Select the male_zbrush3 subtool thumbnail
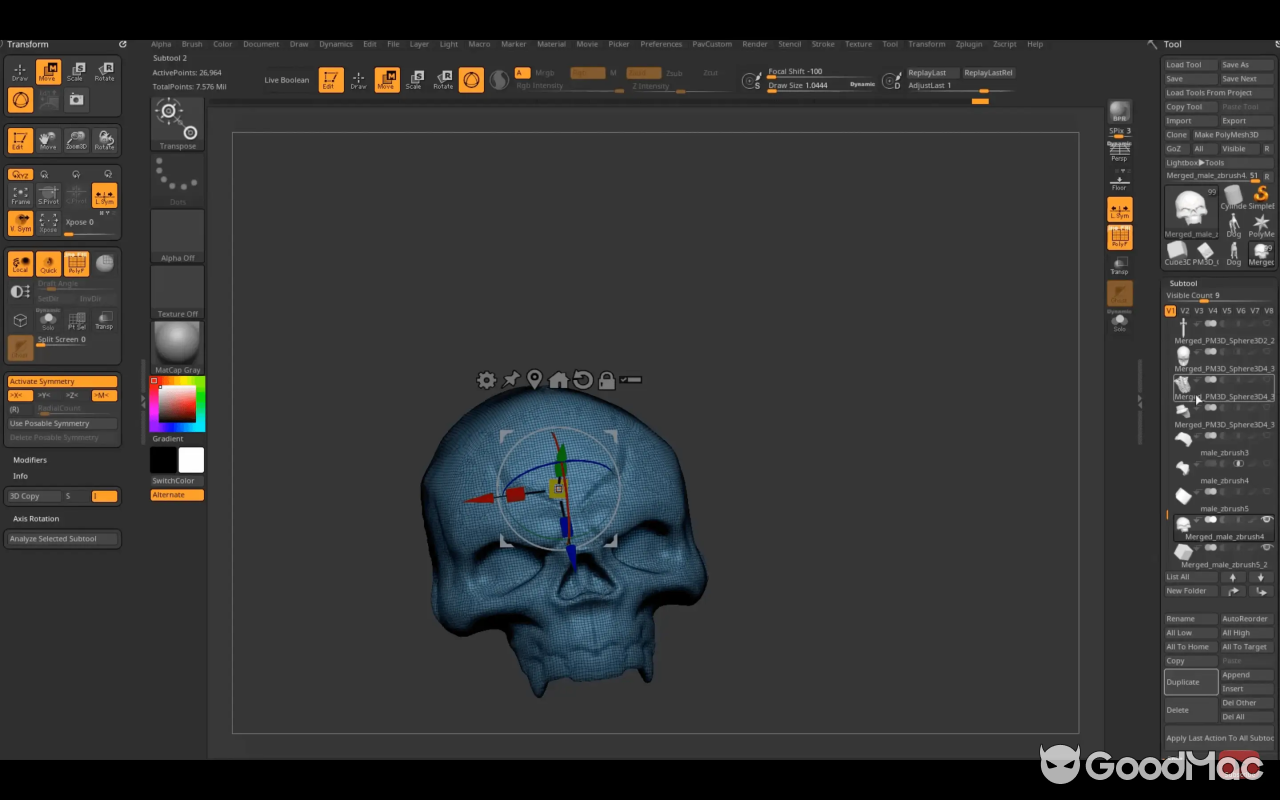 [1182, 438]
